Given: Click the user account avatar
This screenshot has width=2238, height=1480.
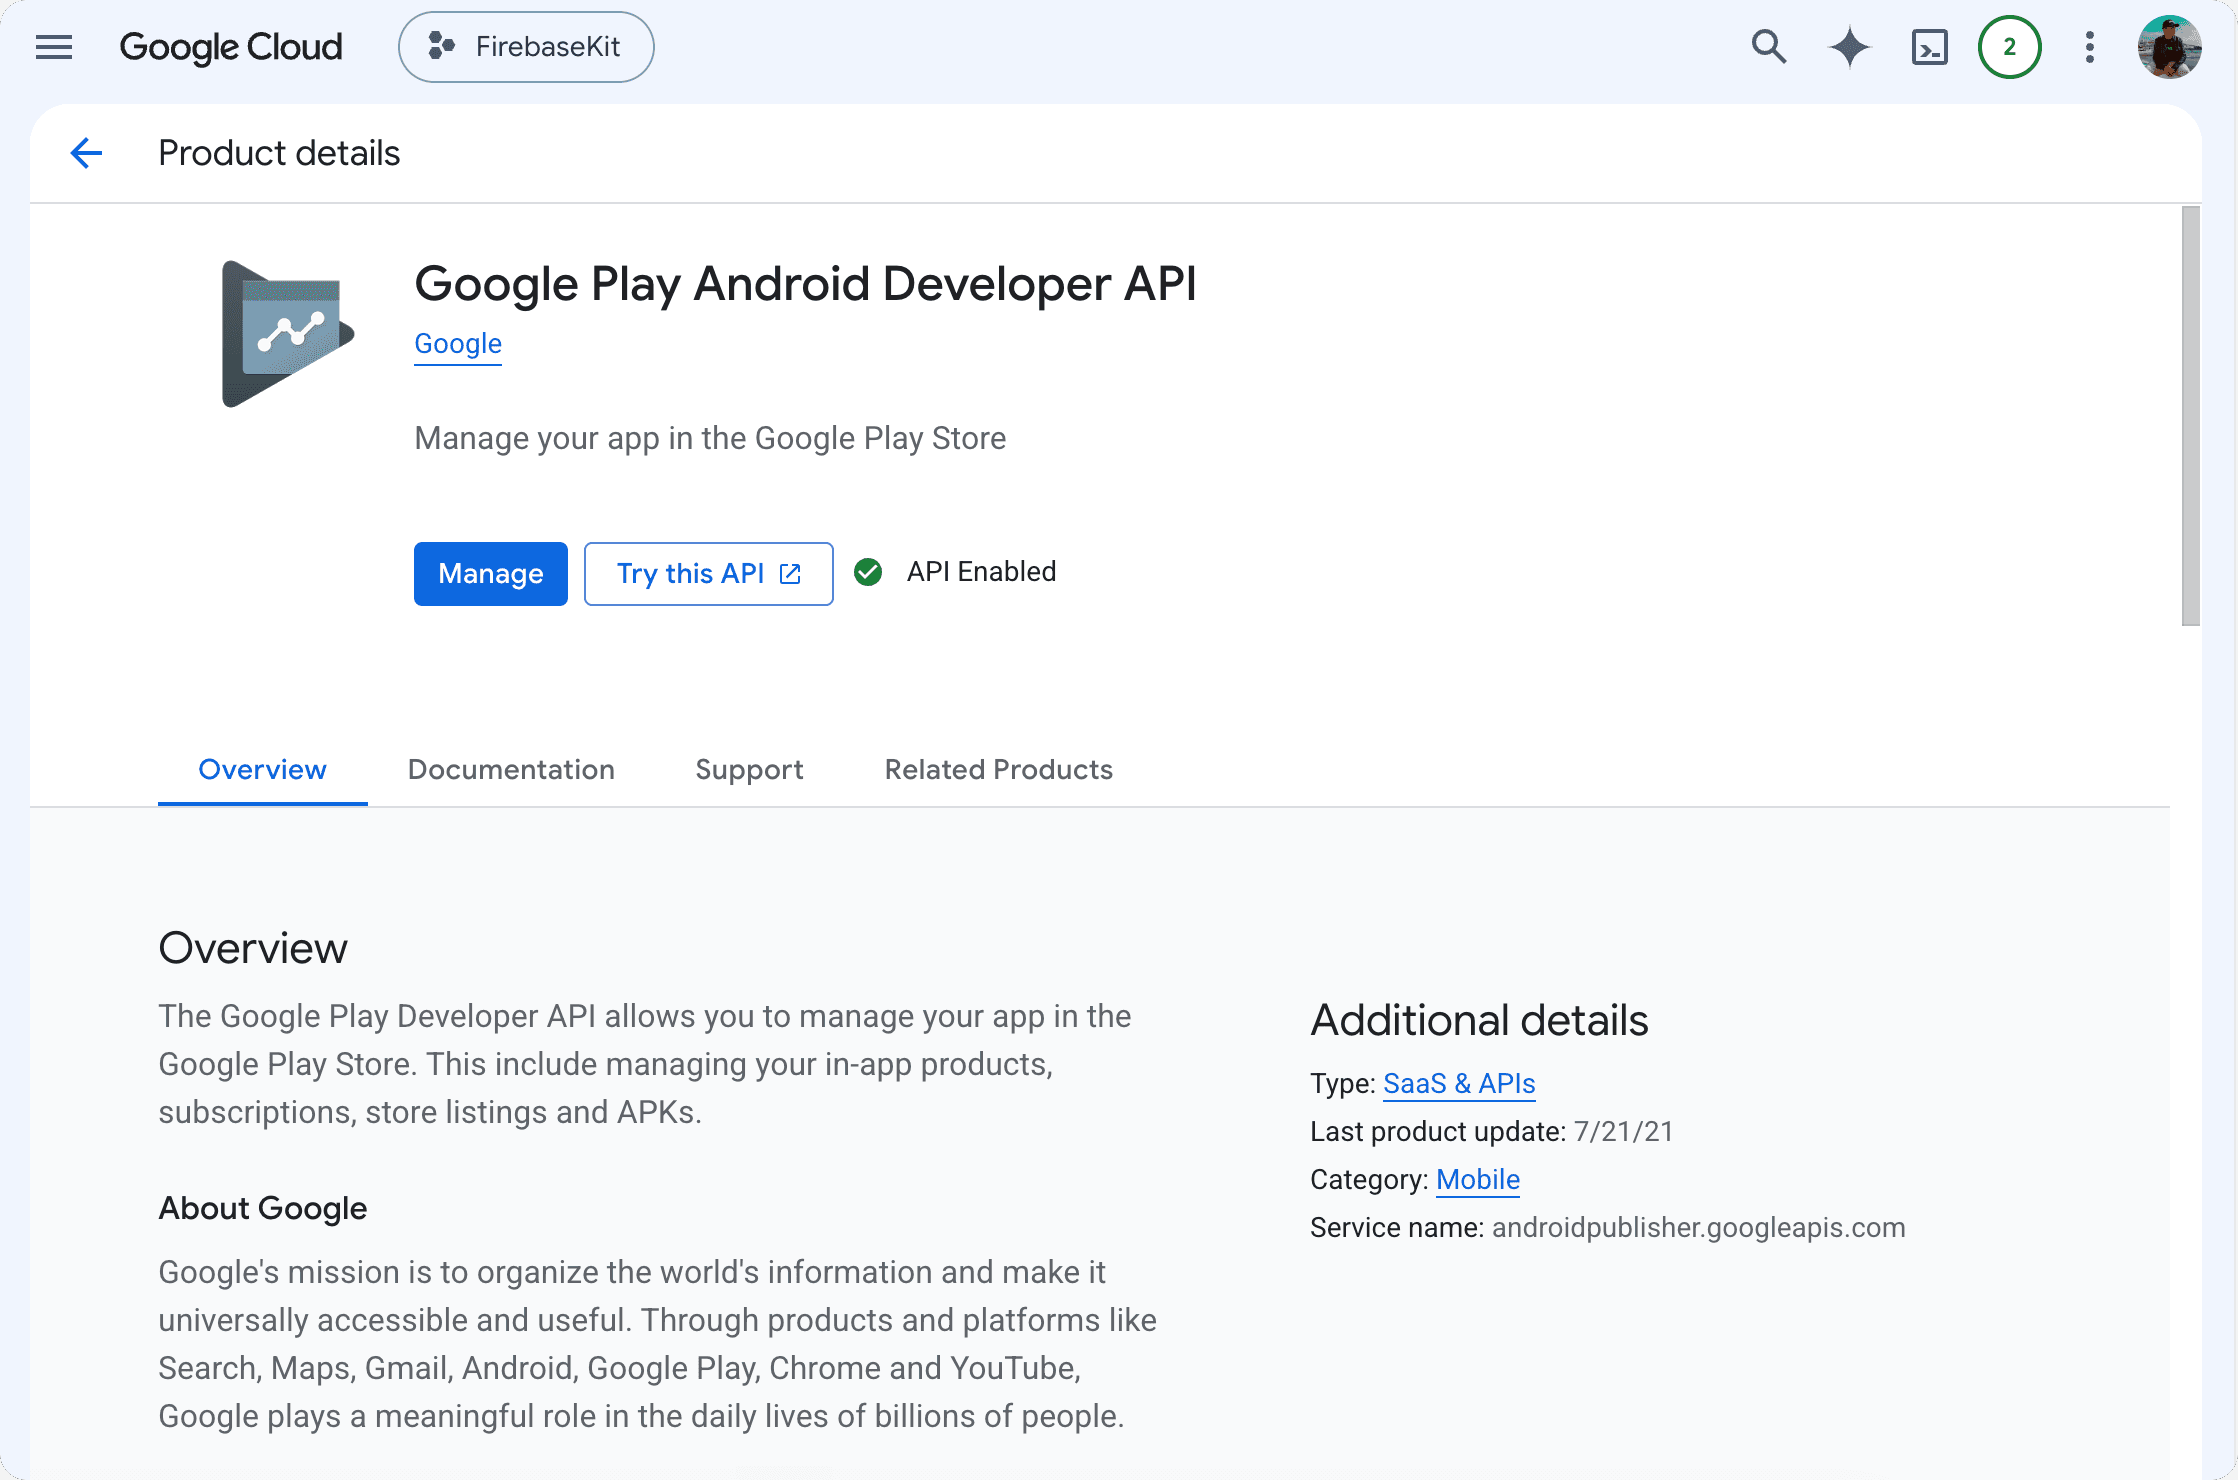Looking at the screenshot, I should tap(2169, 47).
